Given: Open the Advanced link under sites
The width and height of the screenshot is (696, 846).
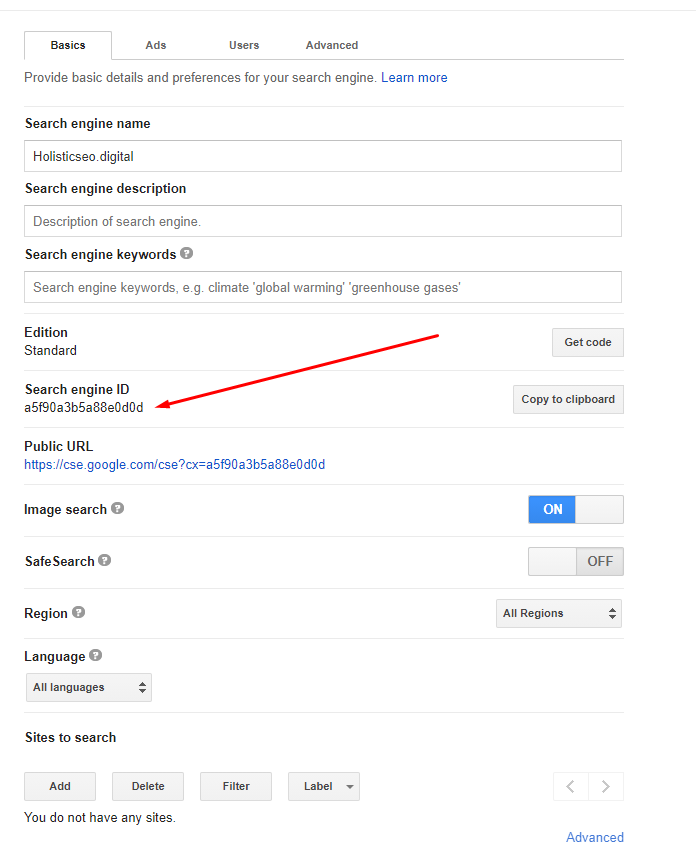Looking at the screenshot, I should click(595, 837).
